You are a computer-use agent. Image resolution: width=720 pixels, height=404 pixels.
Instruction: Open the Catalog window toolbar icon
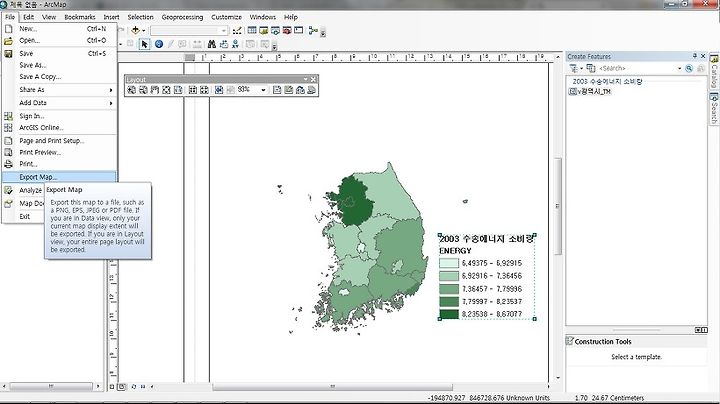coord(264,30)
